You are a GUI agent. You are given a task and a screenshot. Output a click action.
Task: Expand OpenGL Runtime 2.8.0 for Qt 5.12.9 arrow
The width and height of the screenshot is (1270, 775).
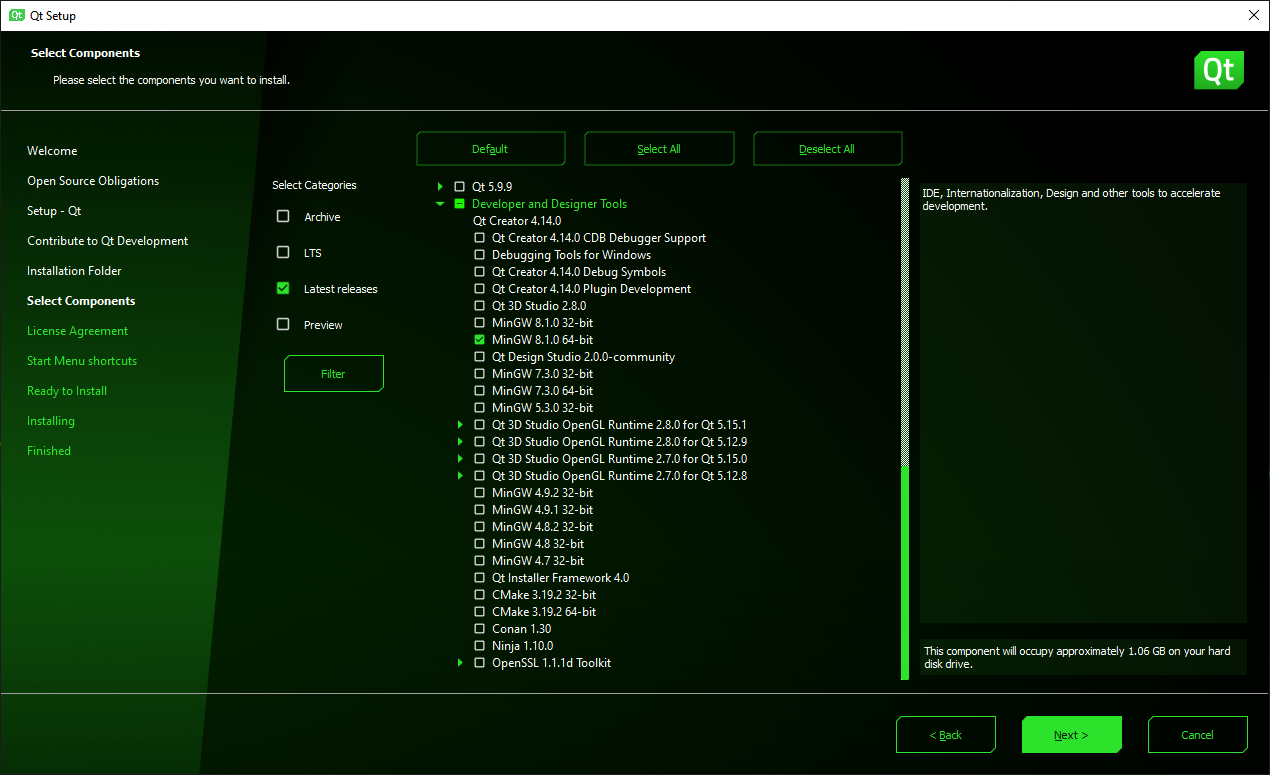coord(460,442)
